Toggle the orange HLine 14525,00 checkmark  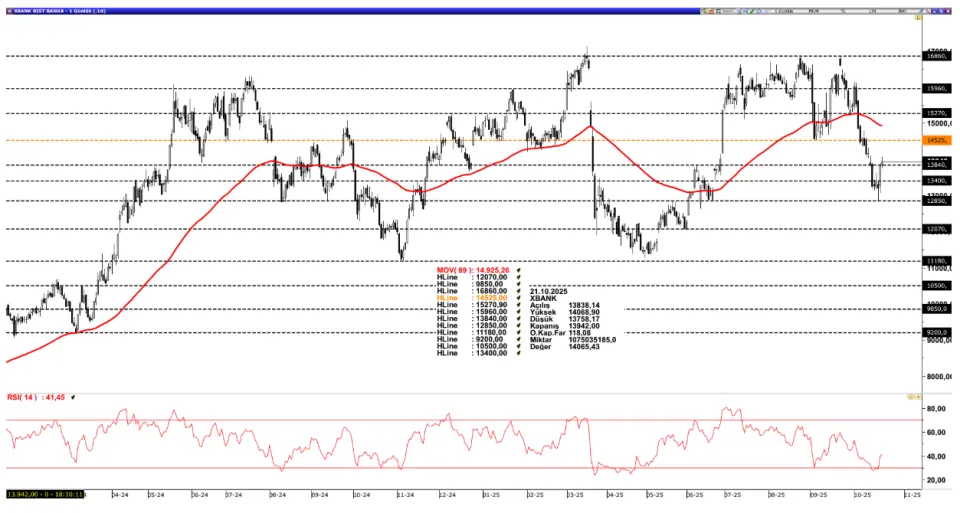(519, 298)
